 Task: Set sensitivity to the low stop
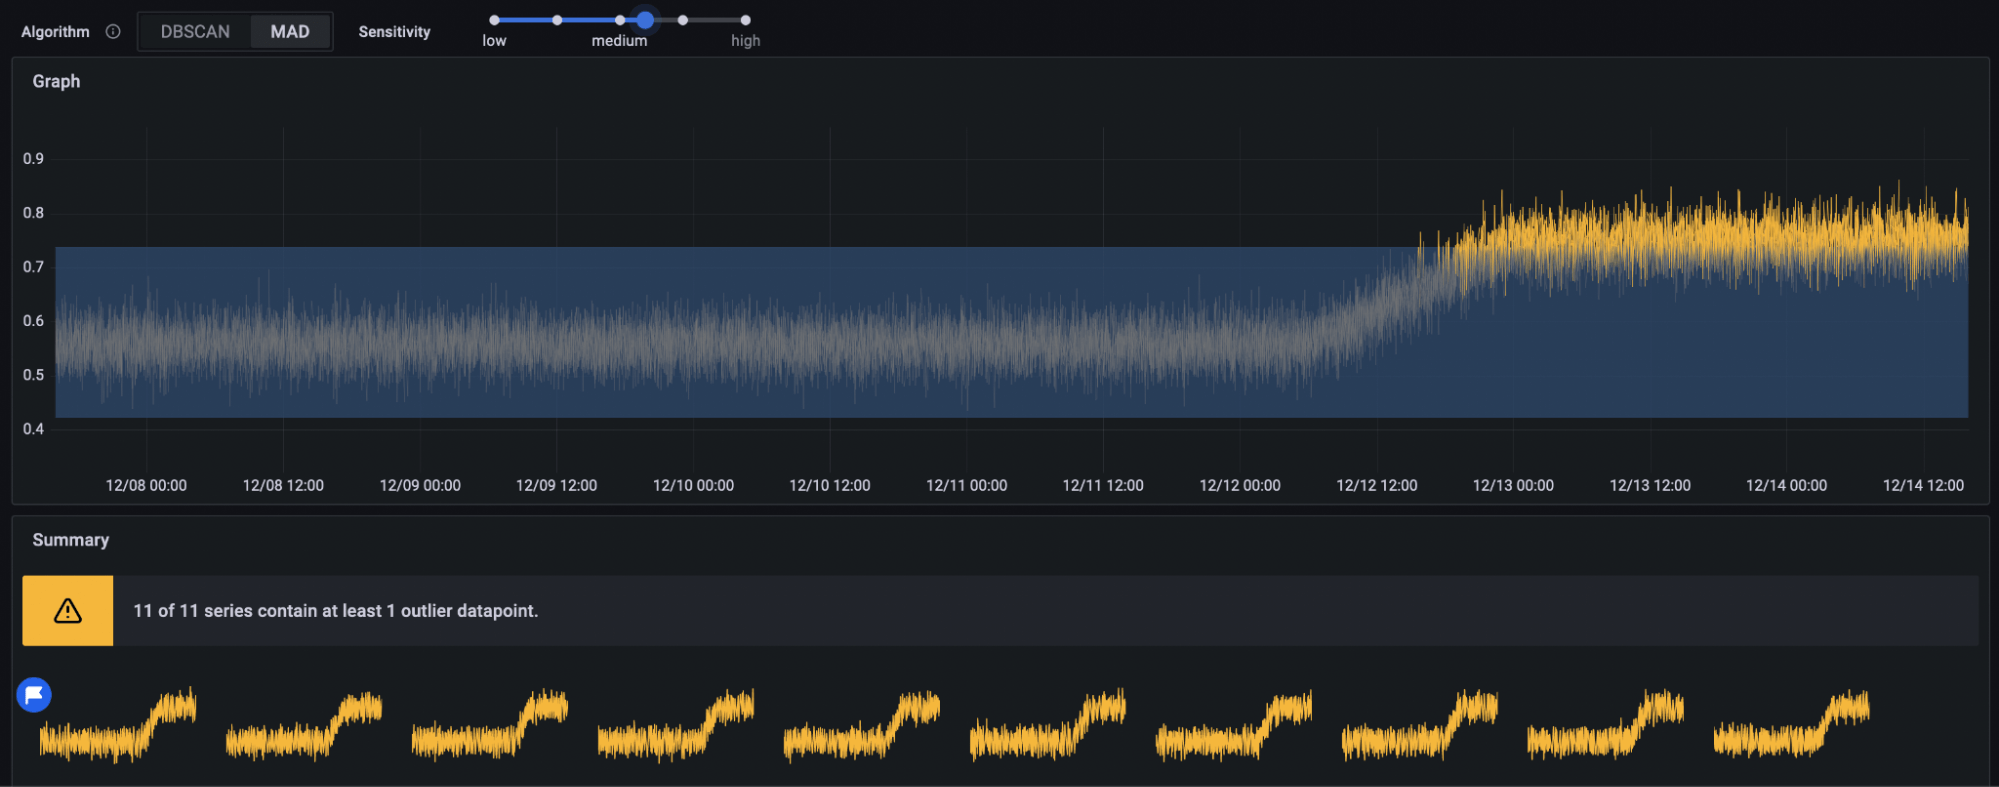[x=494, y=20]
